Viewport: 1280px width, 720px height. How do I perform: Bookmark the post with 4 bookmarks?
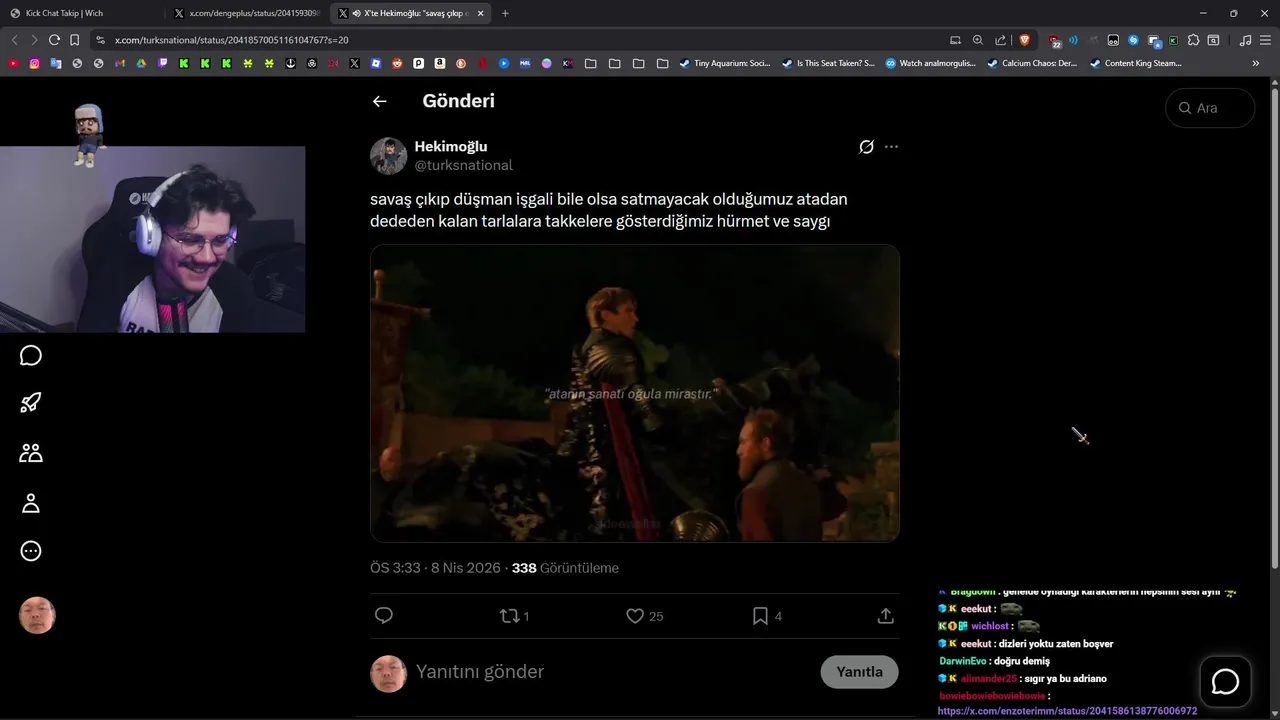tap(767, 616)
